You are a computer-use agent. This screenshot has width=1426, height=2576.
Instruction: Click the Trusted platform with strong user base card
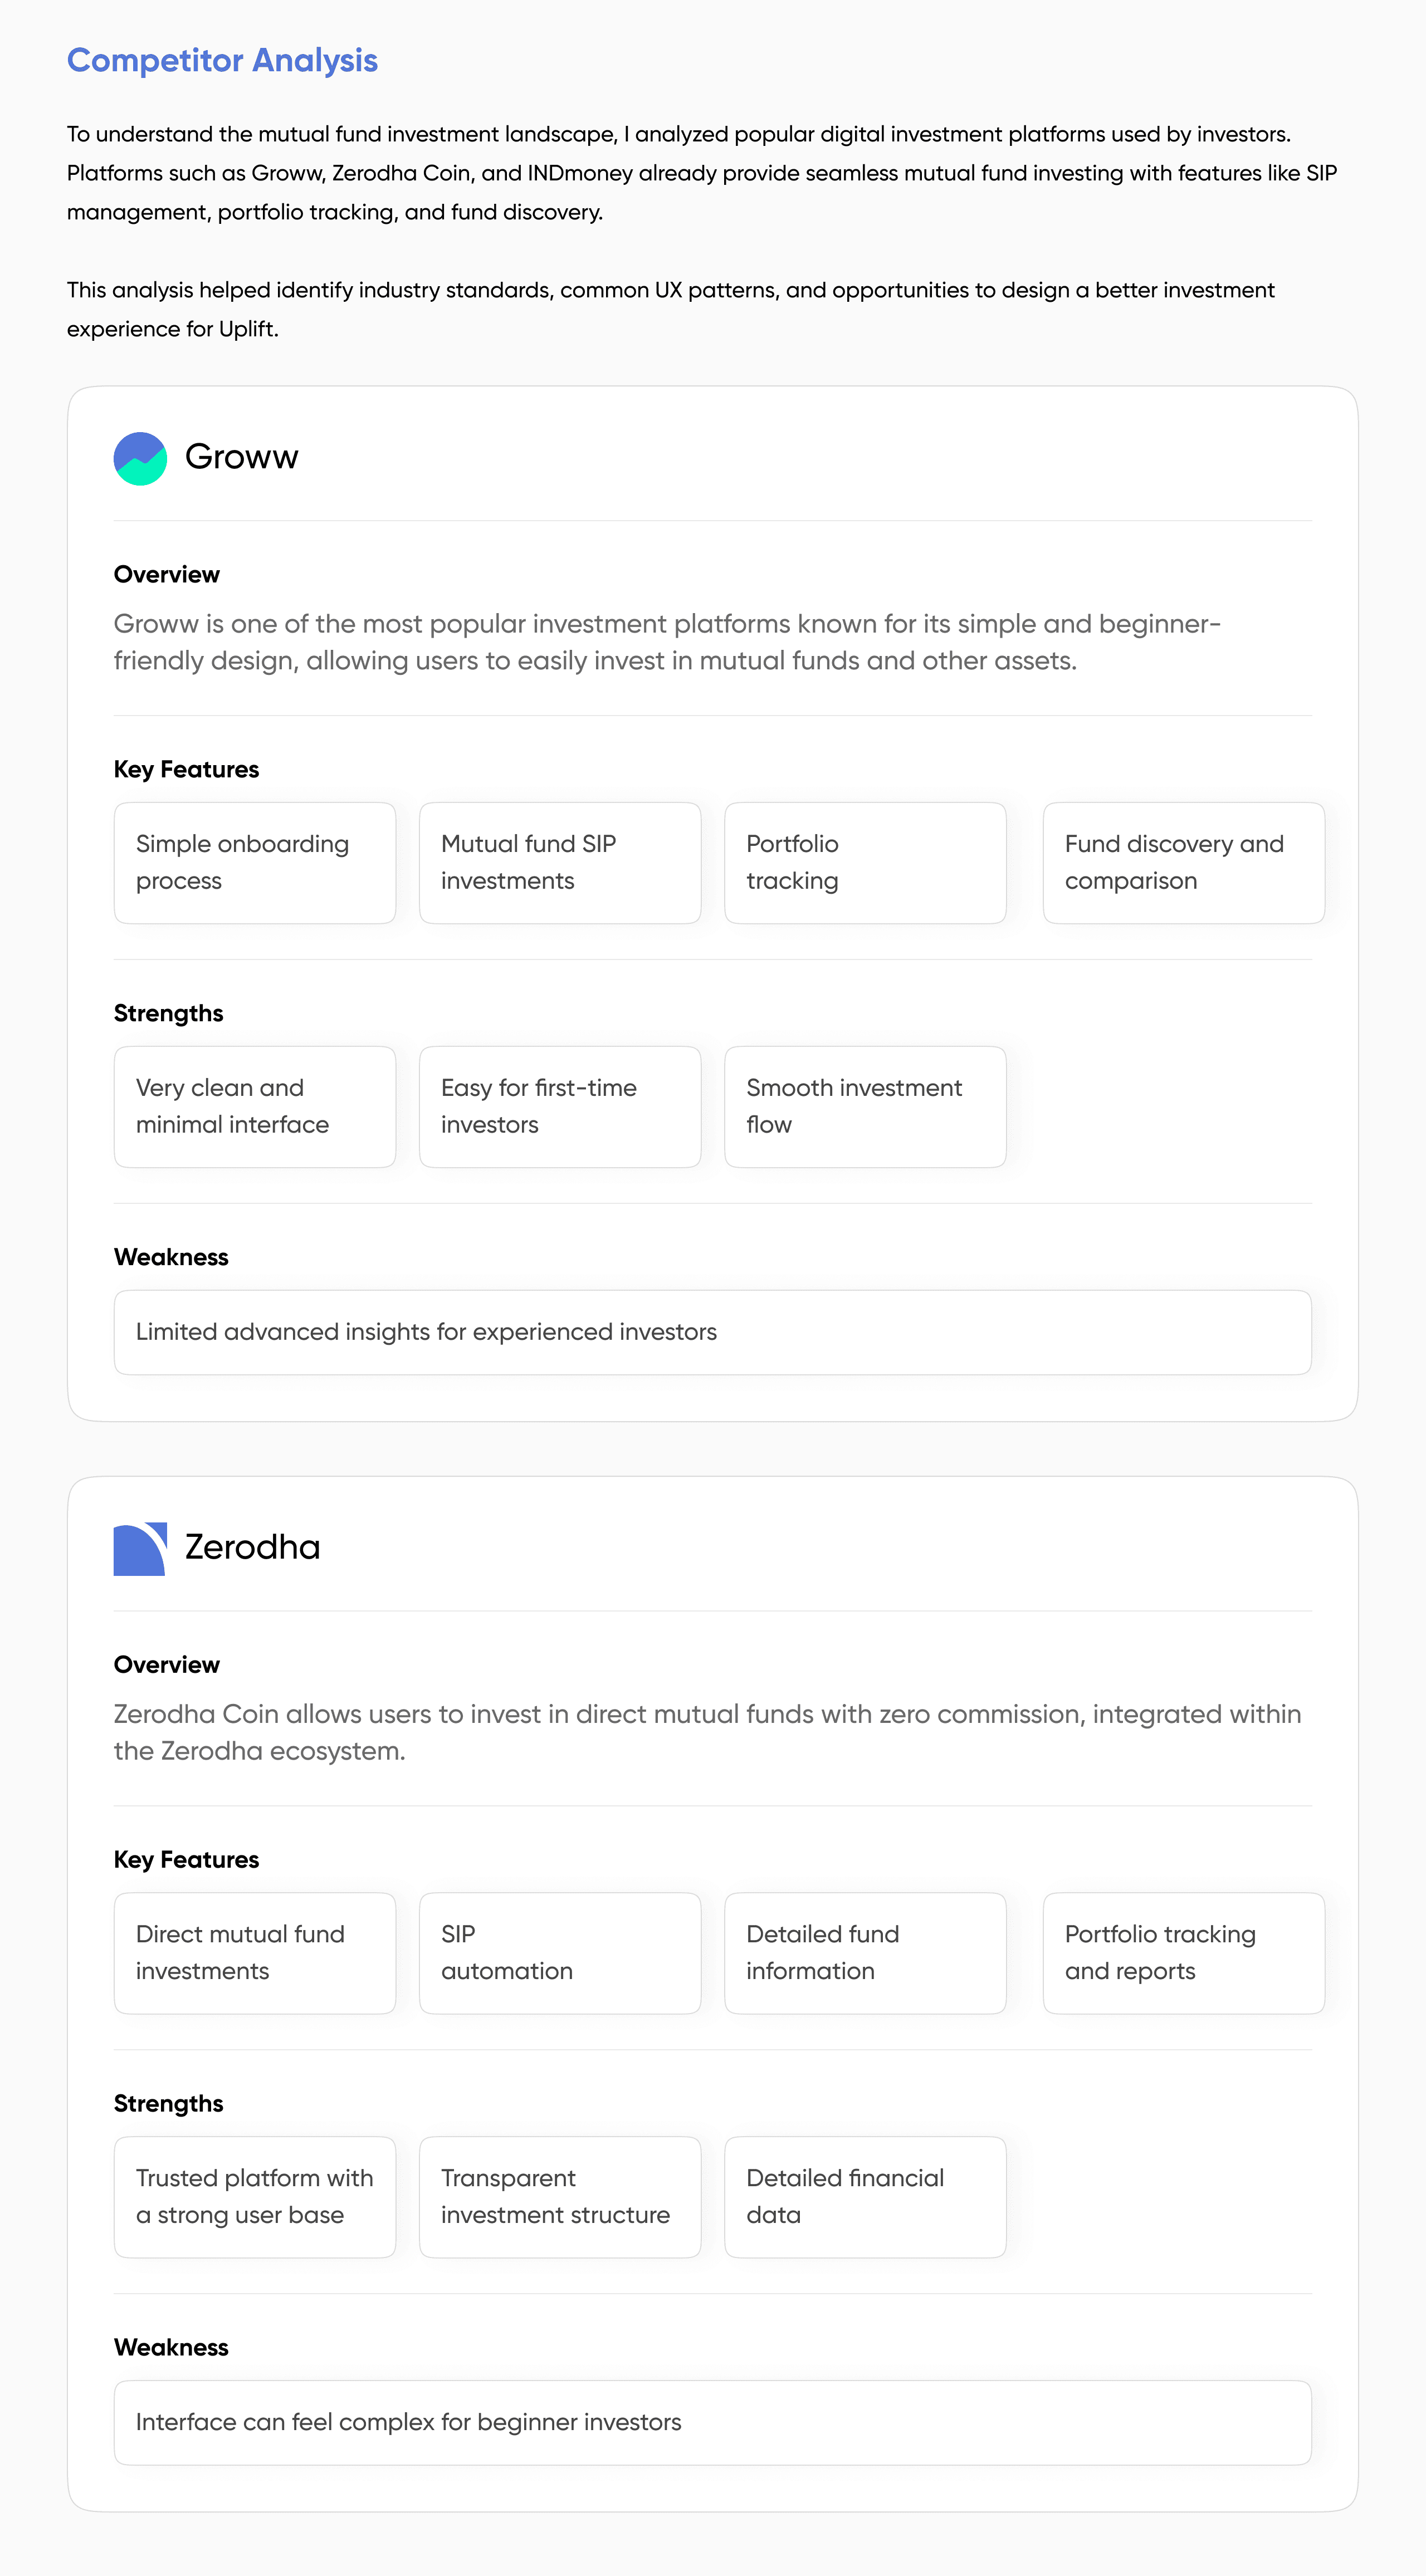(x=255, y=2196)
